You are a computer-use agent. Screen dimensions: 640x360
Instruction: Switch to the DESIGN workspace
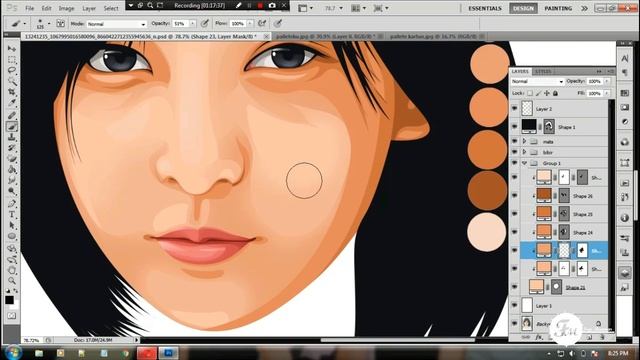[523, 8]
